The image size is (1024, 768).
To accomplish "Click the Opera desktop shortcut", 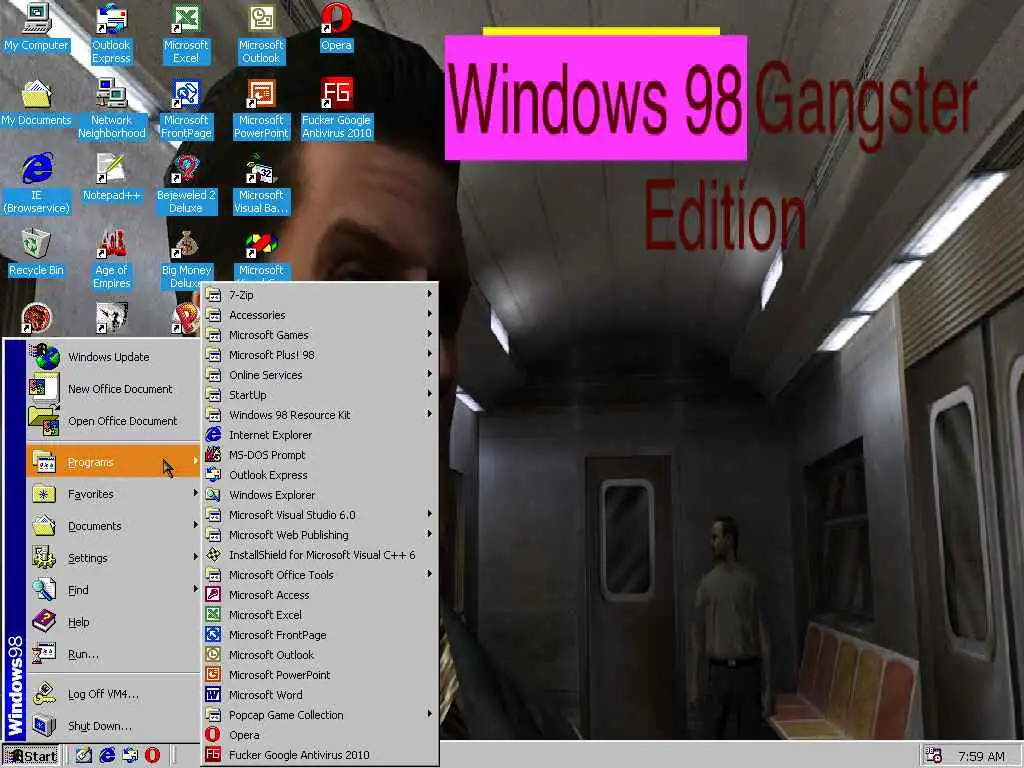I will (x=336, y=27).
